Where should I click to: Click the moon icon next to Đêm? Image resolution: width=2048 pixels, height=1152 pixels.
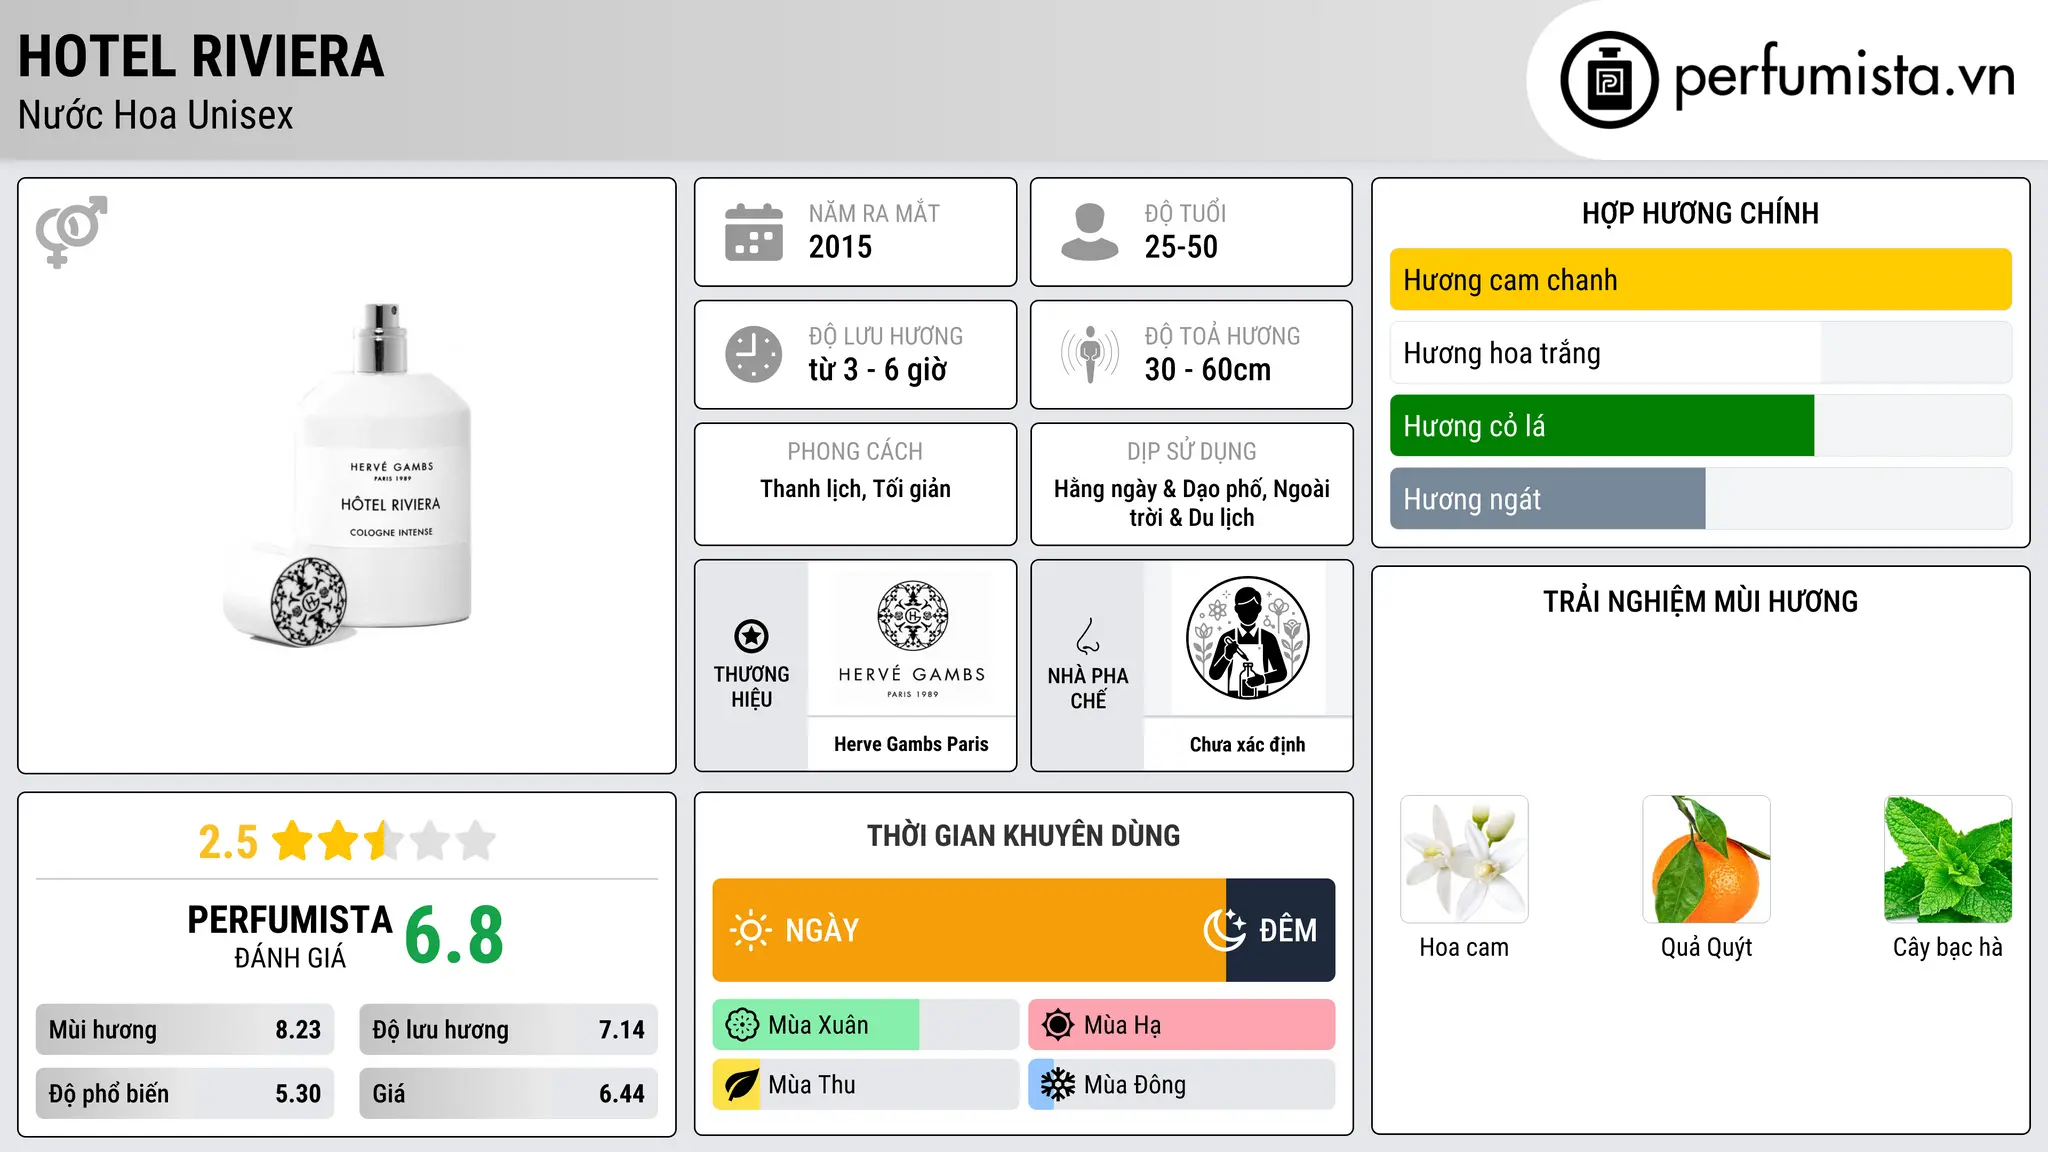(1225, 930)
